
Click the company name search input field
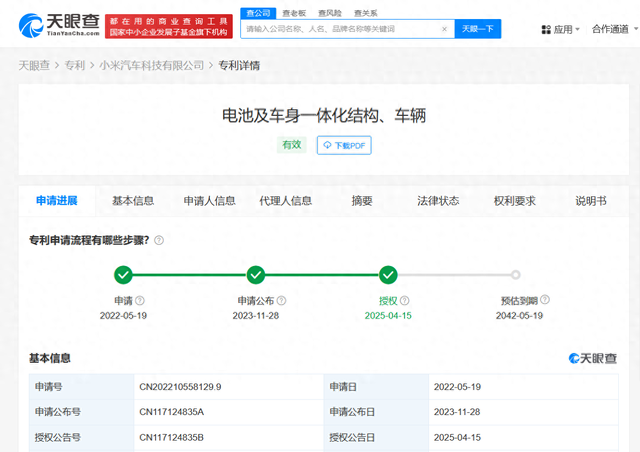point(346,29)
